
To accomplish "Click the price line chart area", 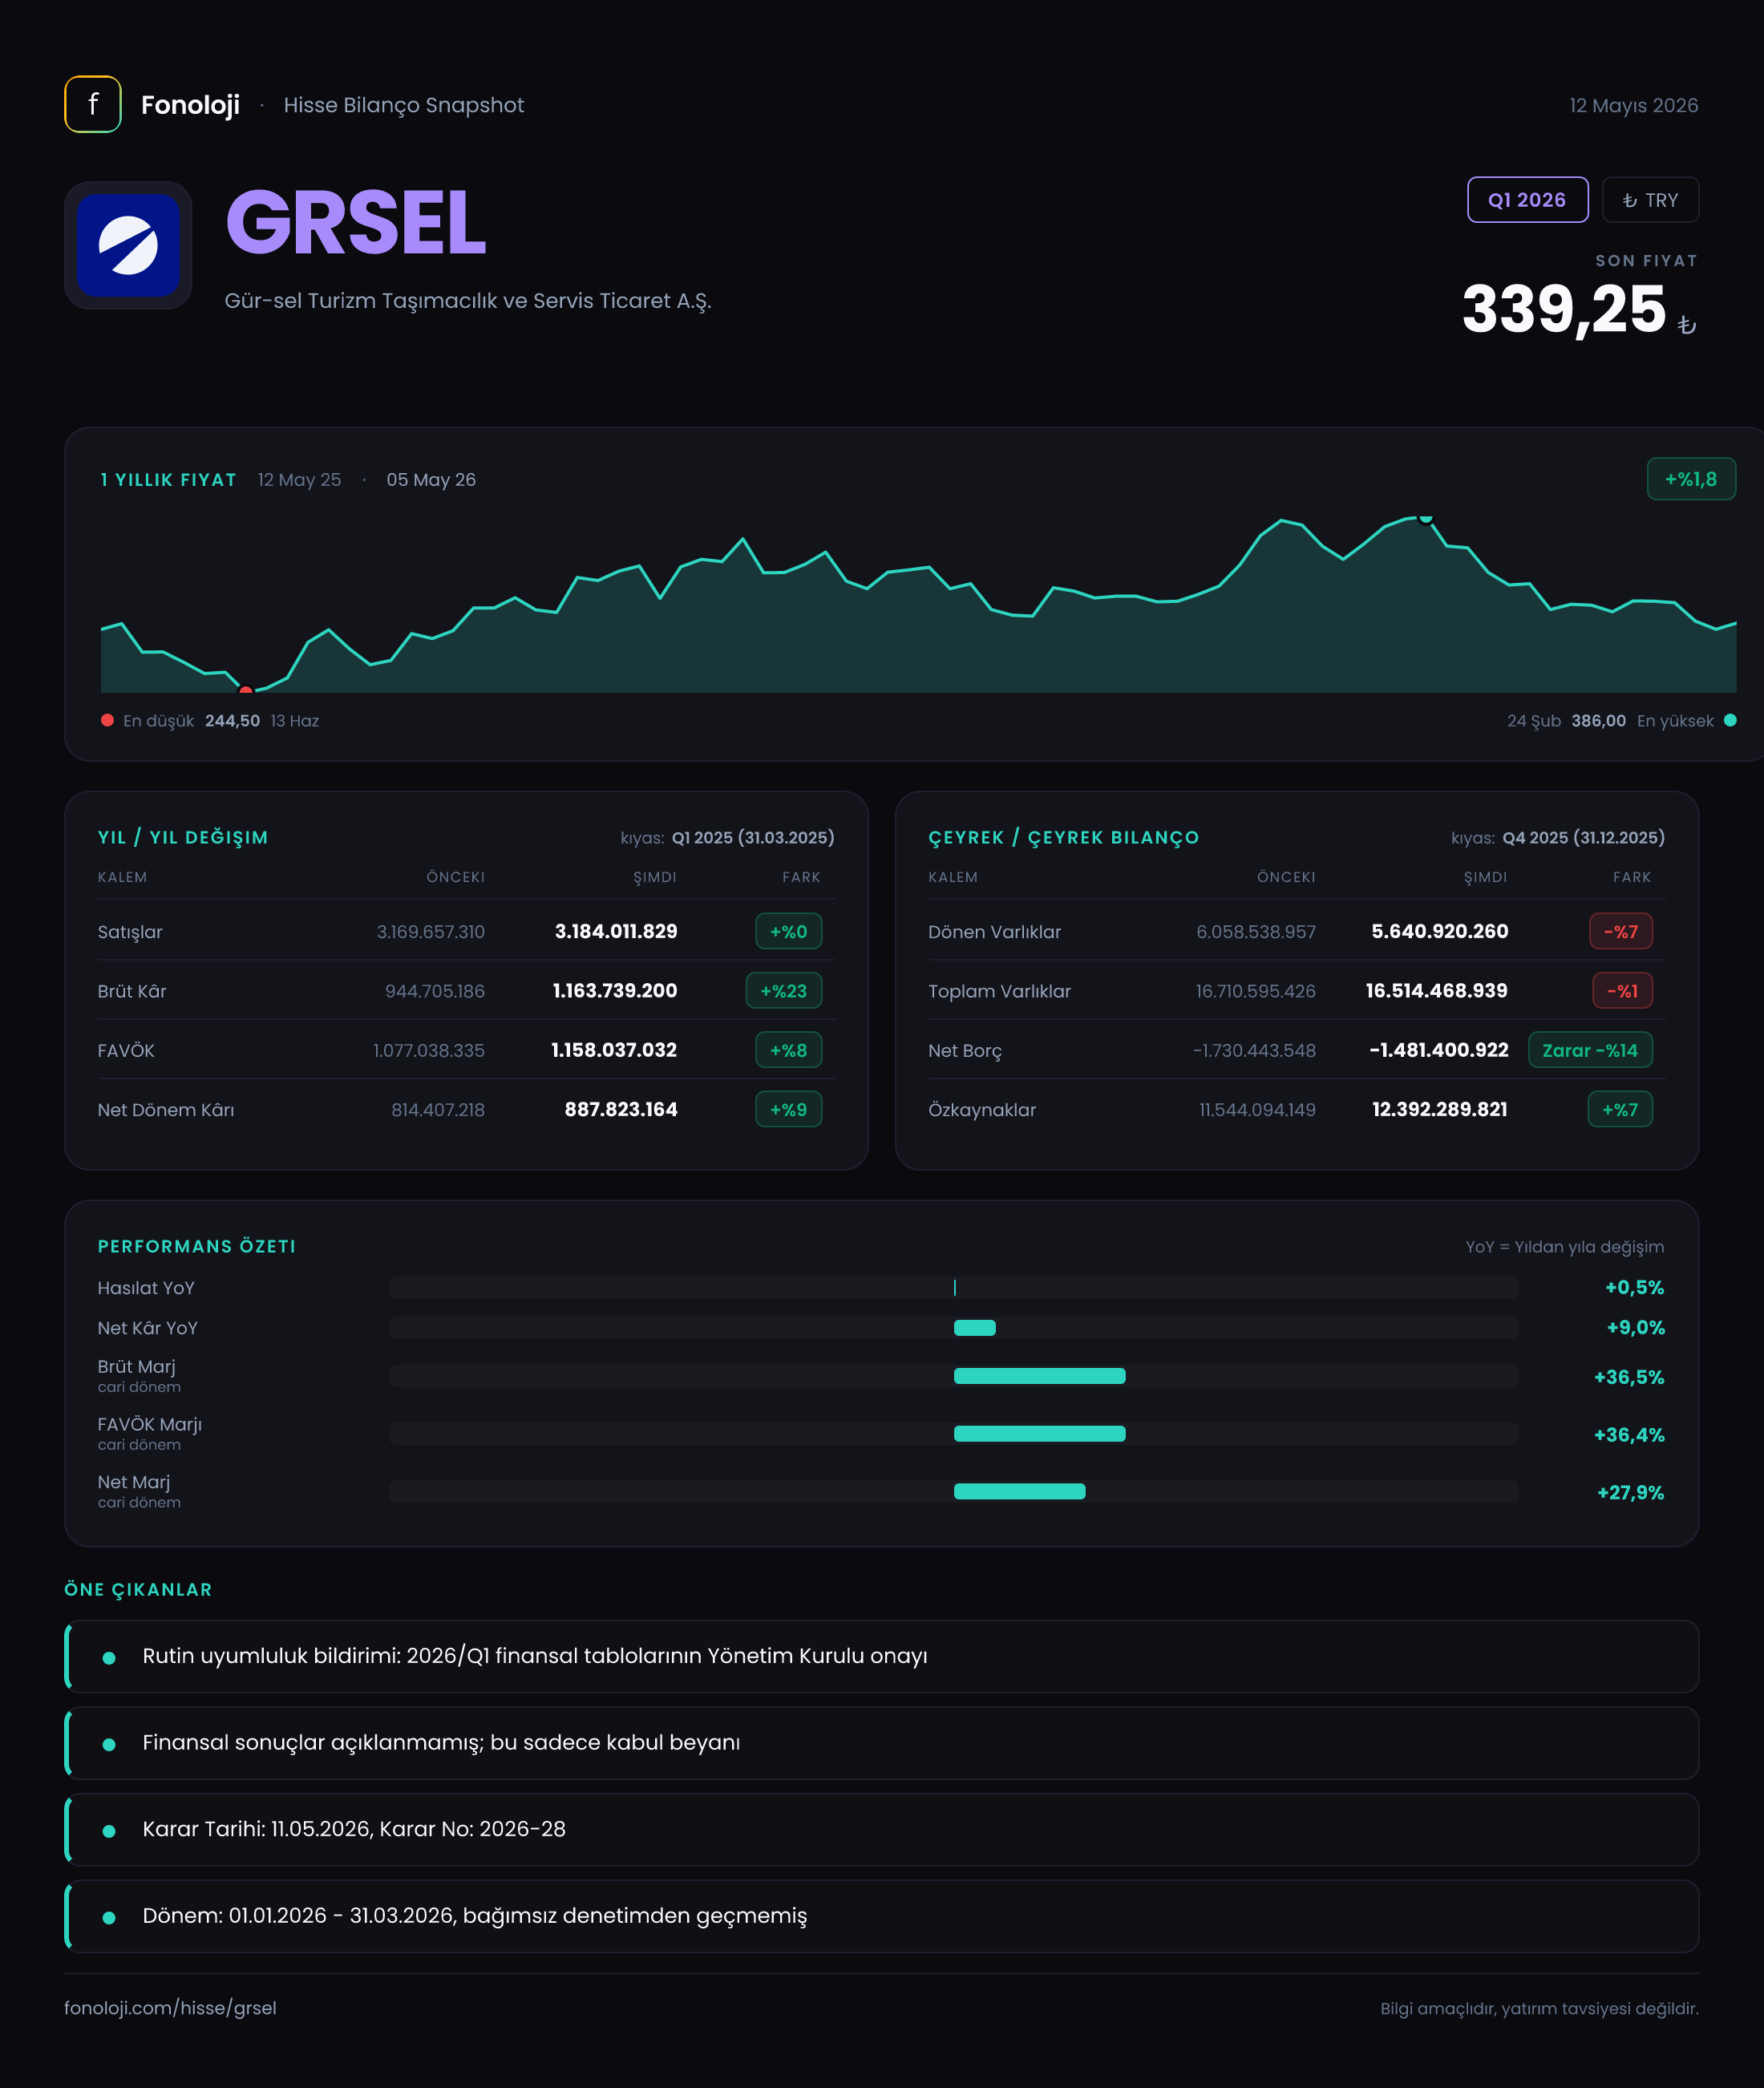I will coord(918,603).
